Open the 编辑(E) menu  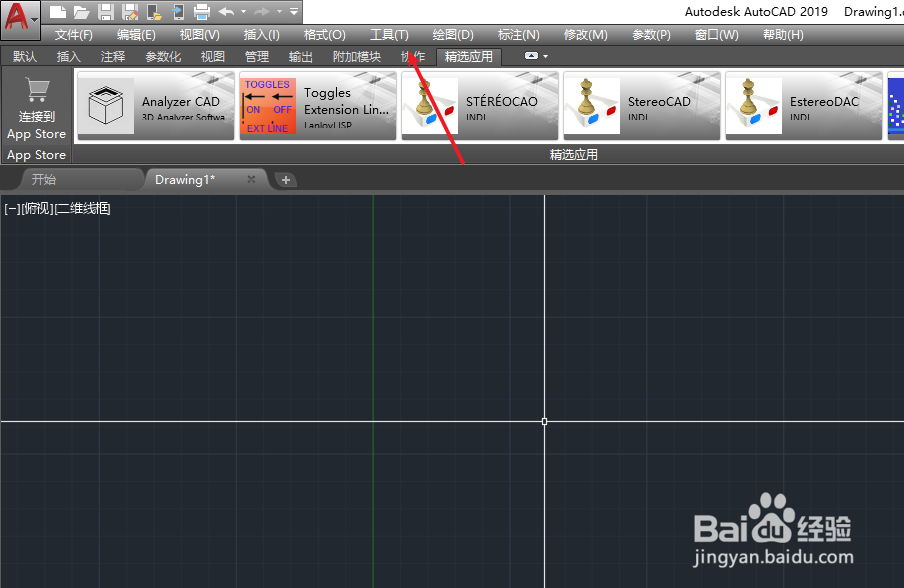click(136, 35)
